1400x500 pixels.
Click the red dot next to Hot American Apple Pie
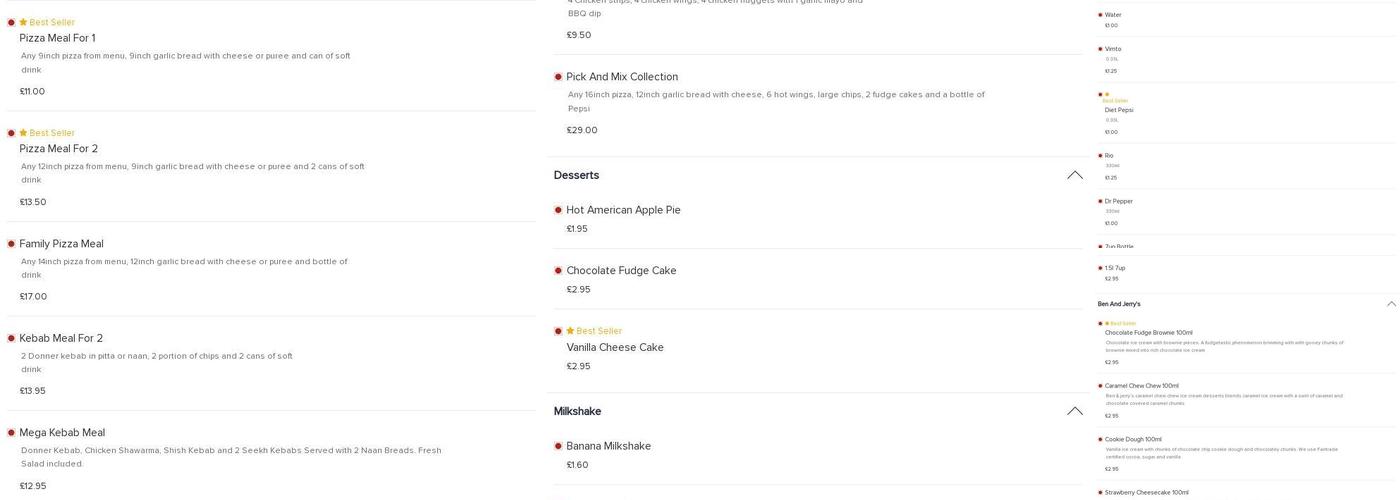(x=558, y=210)
